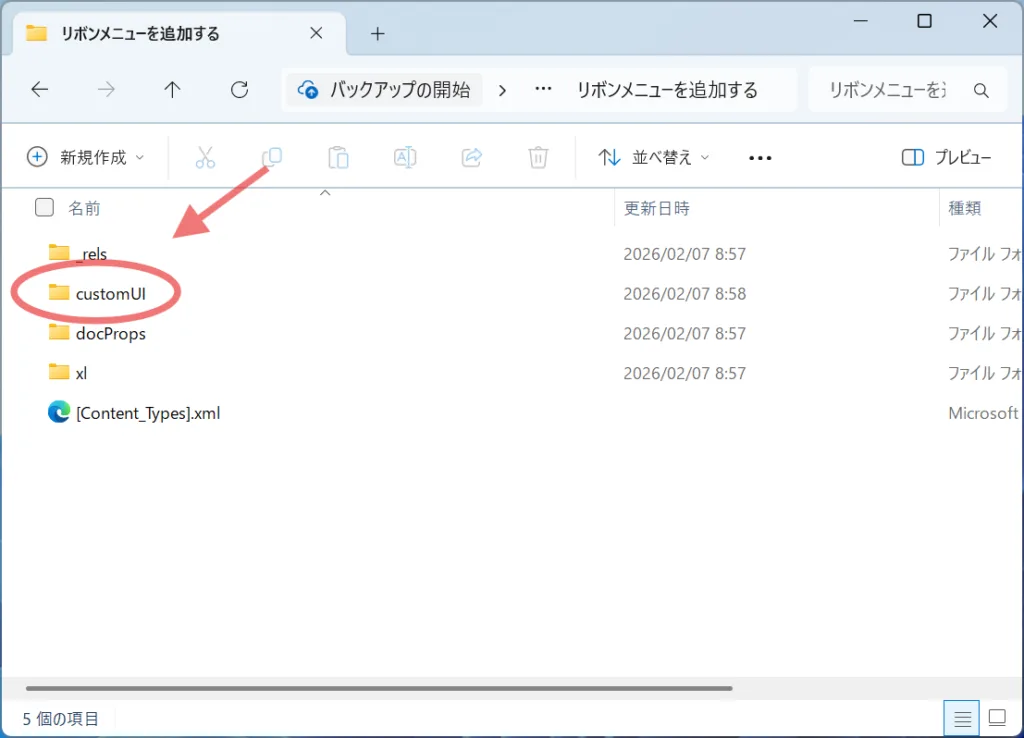Viewport: 1024px width, 738px height.
Task: Click the Share icon in toolbar
Action: click(x=472, y=157)
